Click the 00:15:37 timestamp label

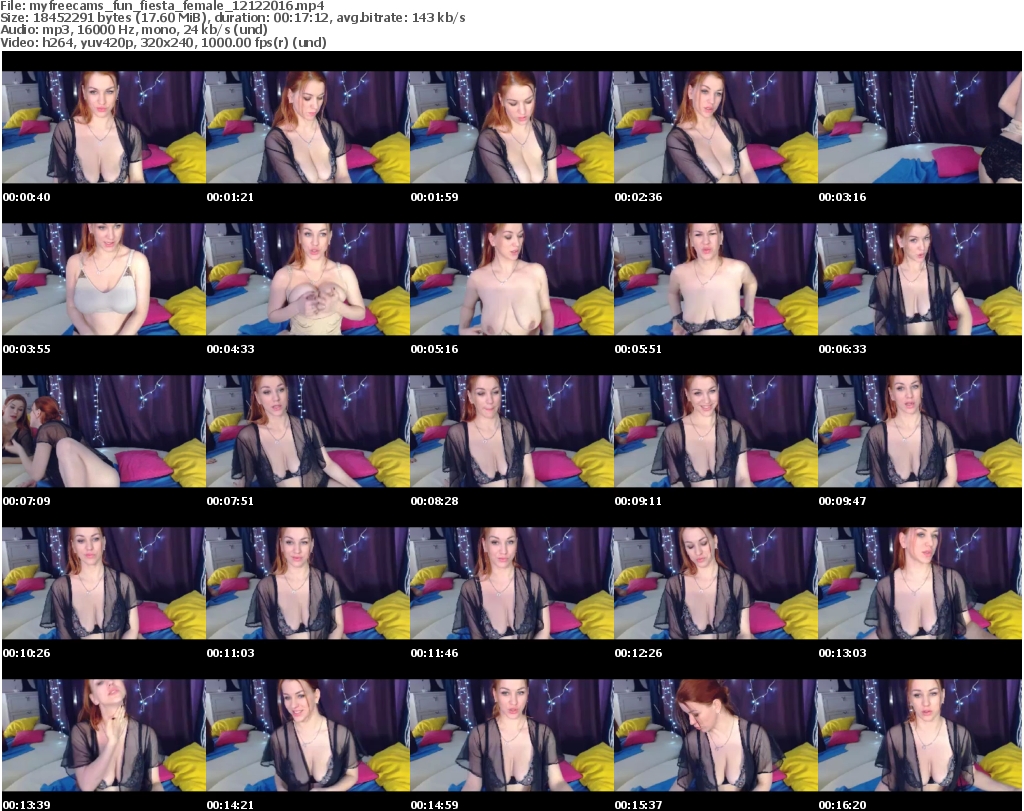[x=638, y=805]
